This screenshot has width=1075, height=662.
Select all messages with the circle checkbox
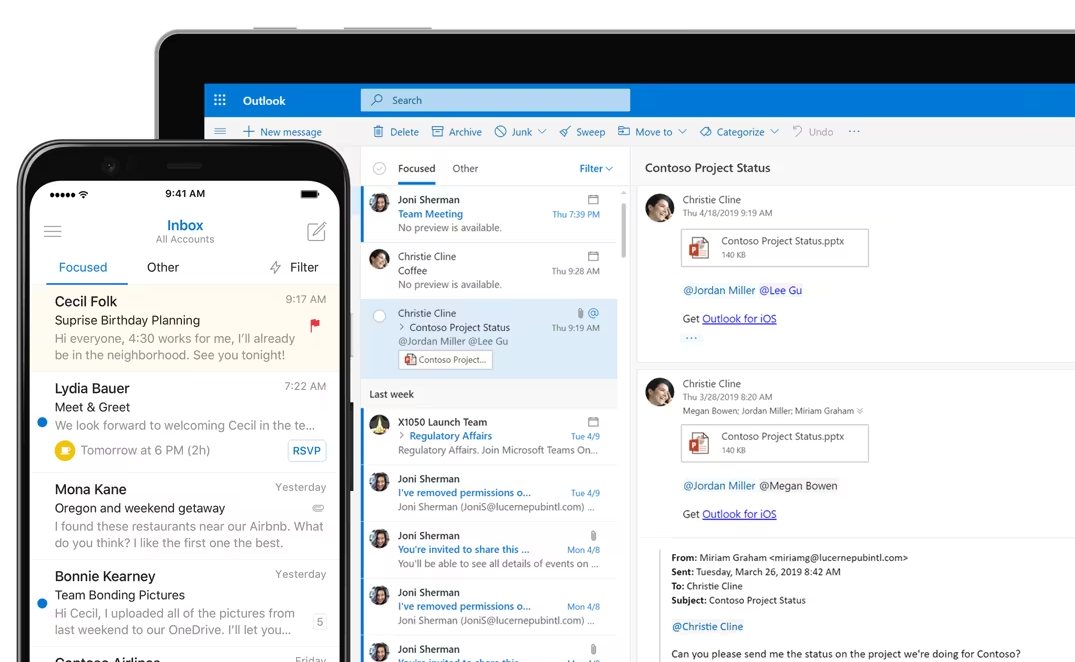coord(380,168)
